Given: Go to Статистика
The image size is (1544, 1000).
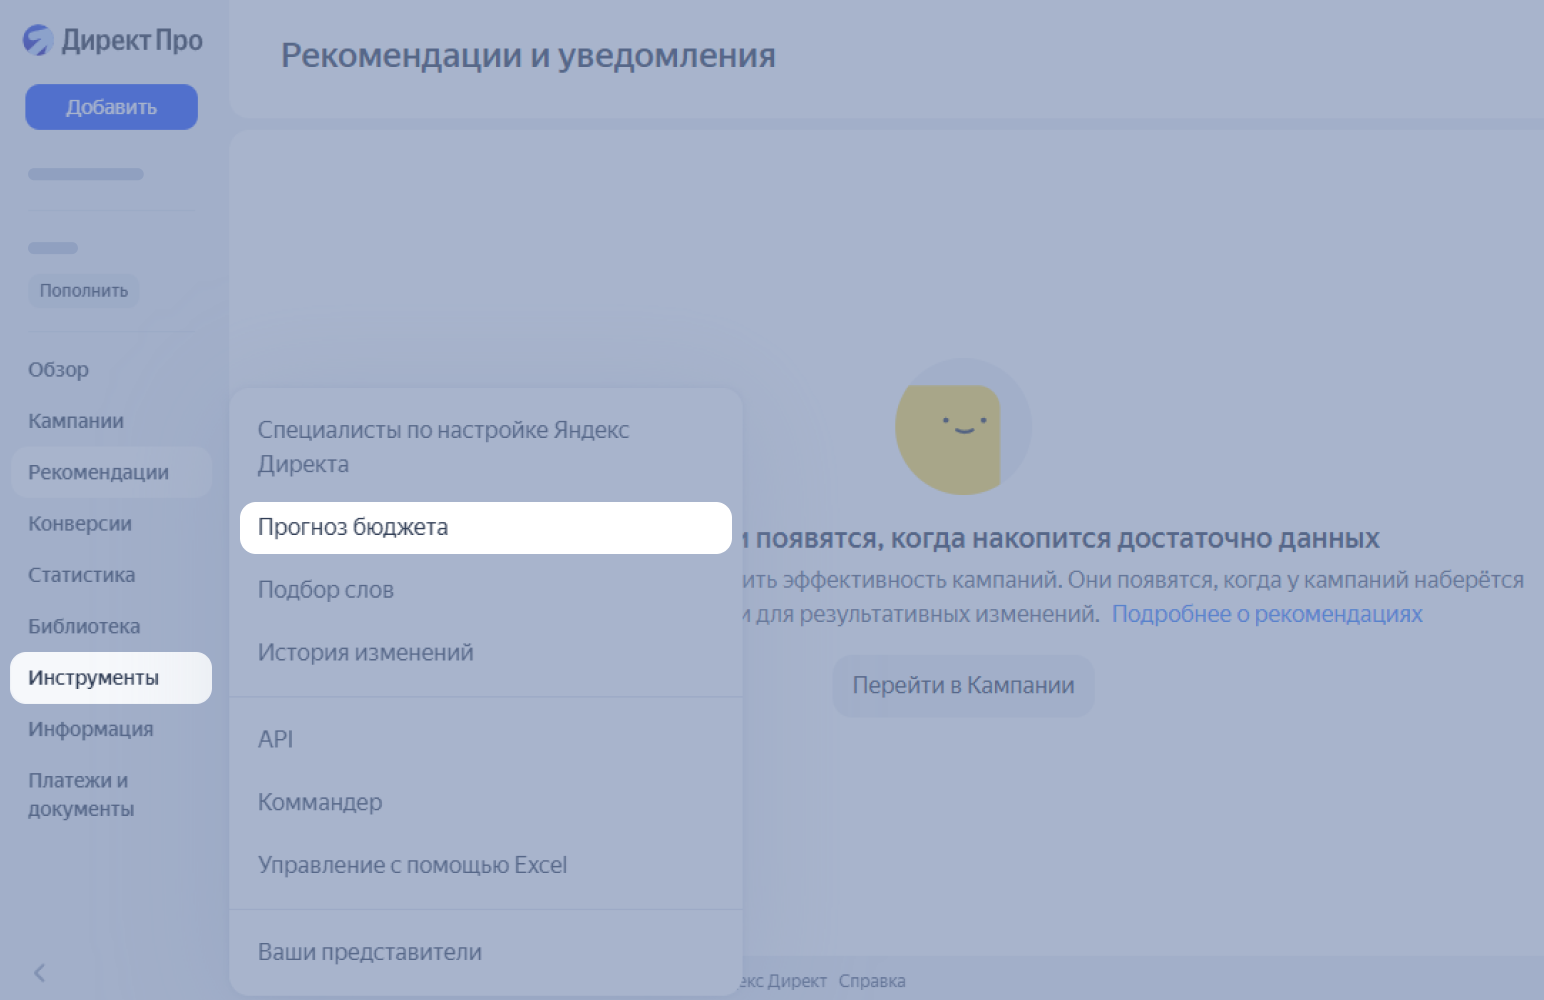Looking at the screenshot, I should point(81,574).
